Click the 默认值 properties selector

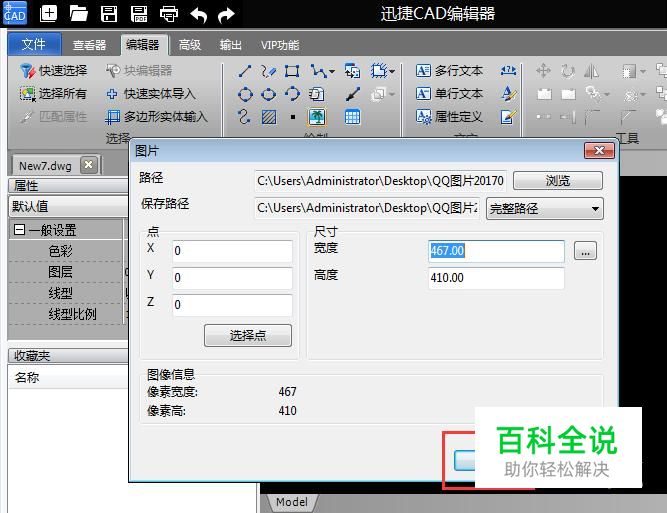click(x=68, y=207)
